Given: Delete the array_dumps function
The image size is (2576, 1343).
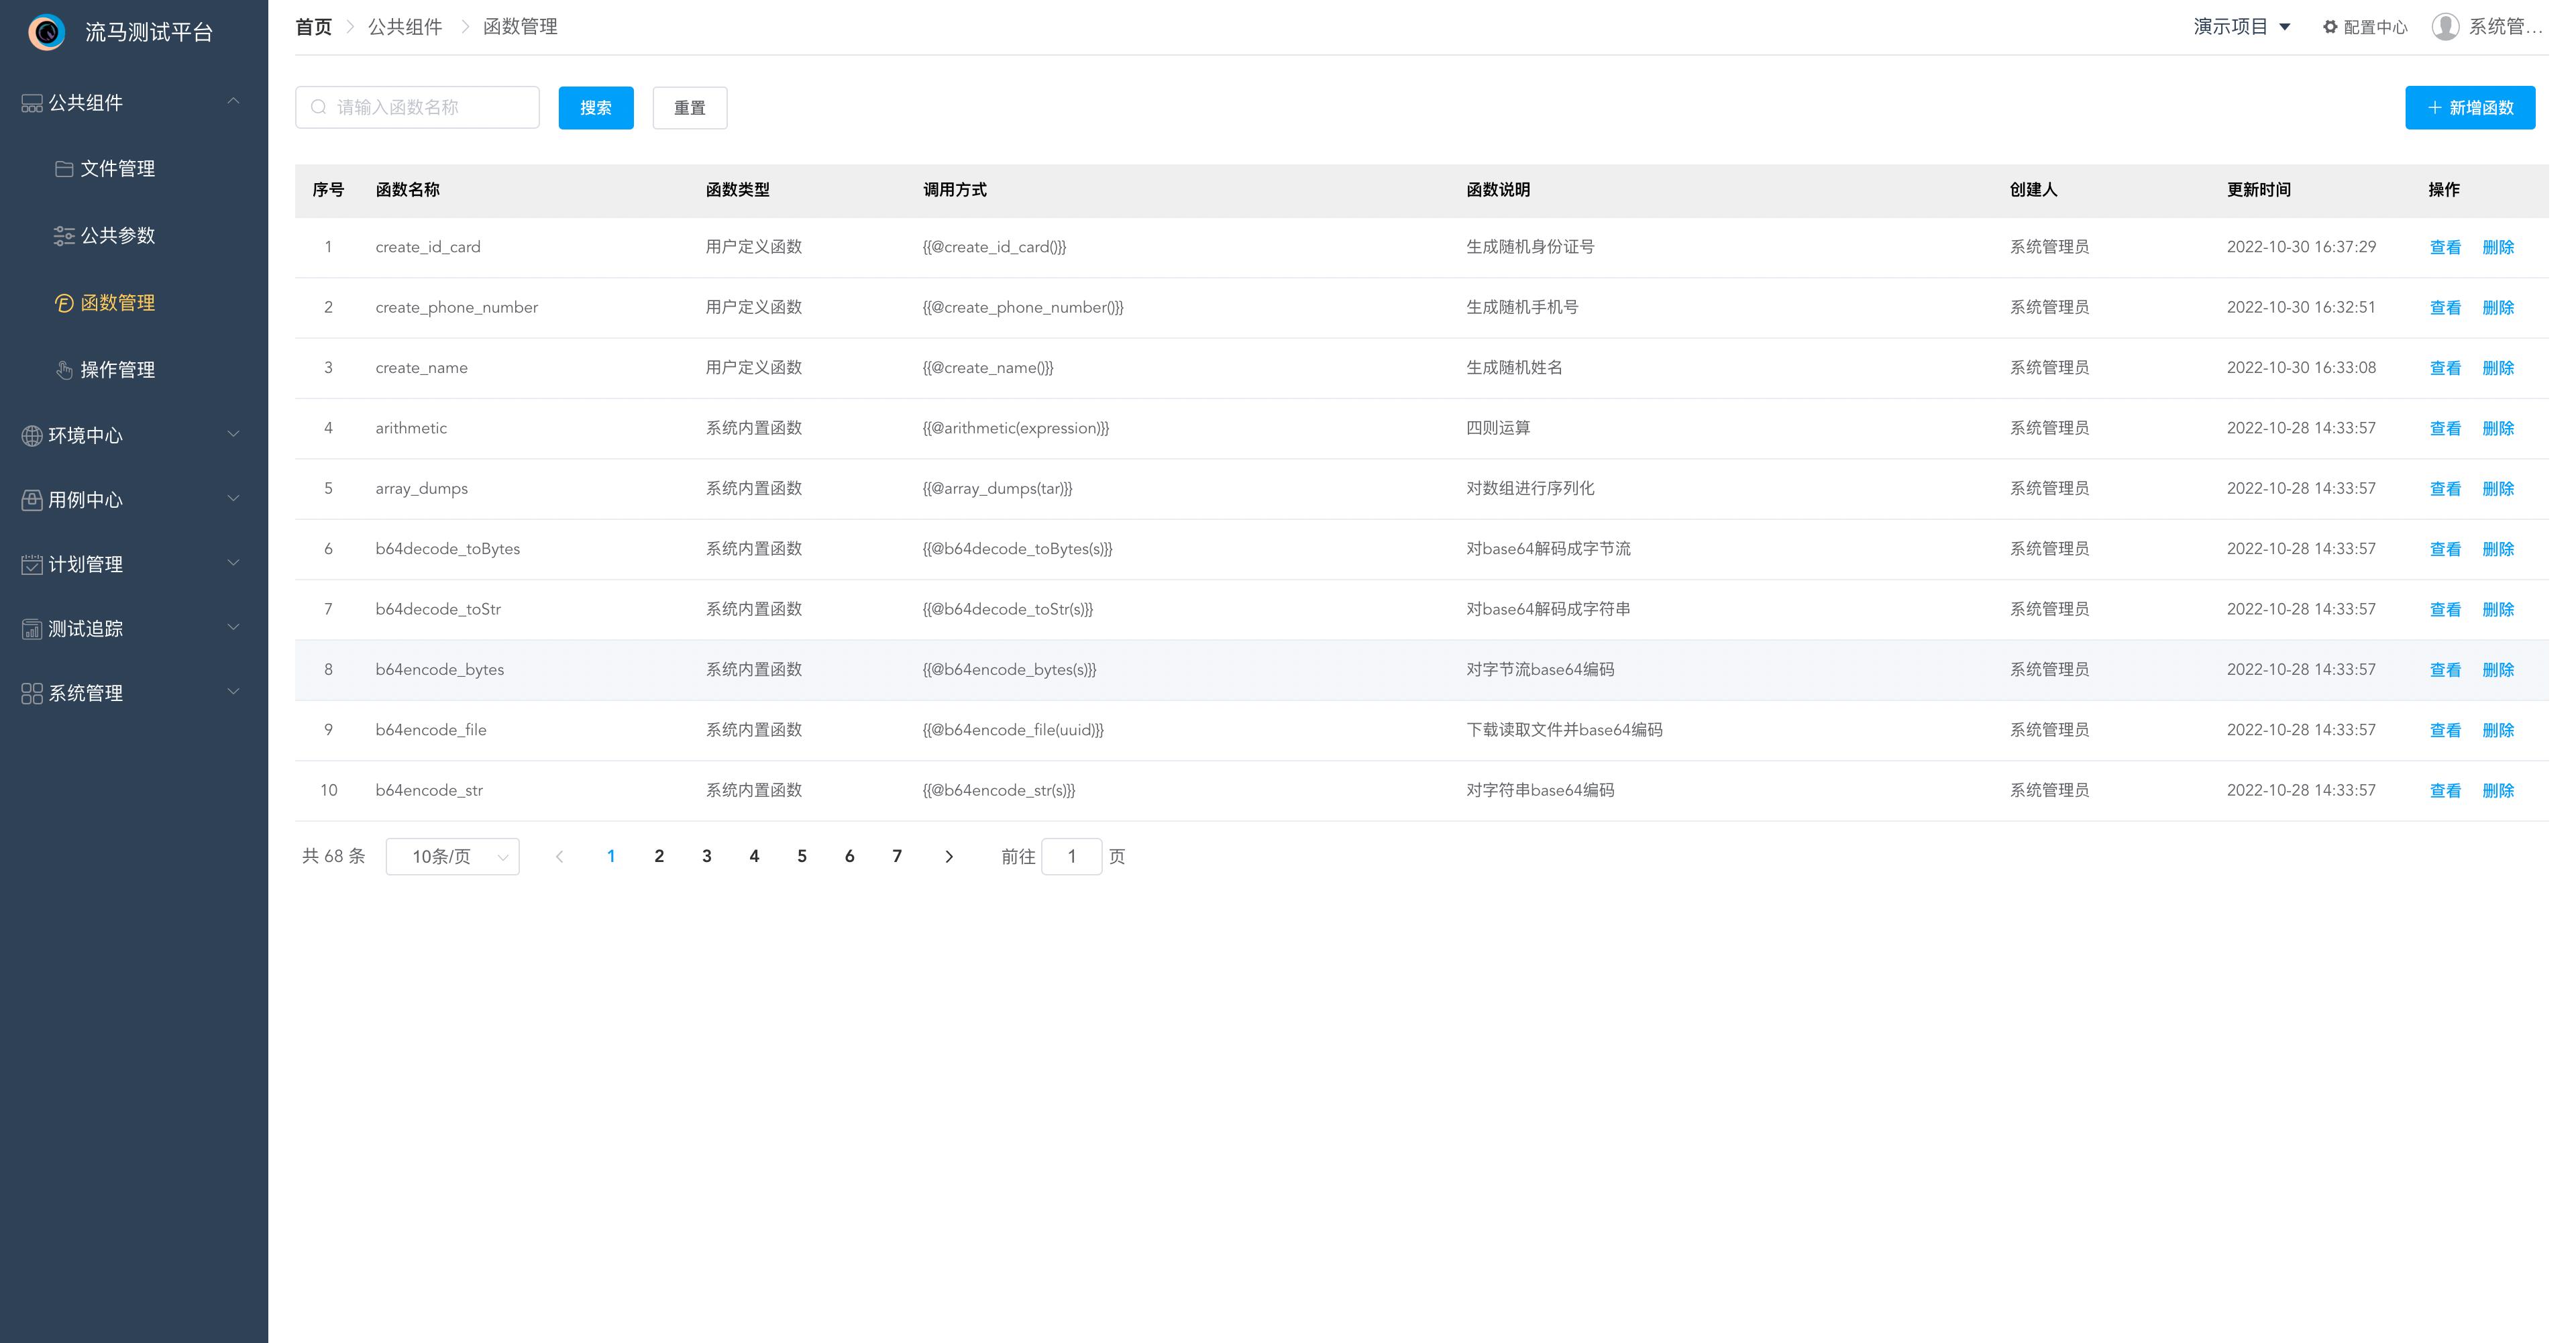Looking at the screenshot, I should (2498, 489).
